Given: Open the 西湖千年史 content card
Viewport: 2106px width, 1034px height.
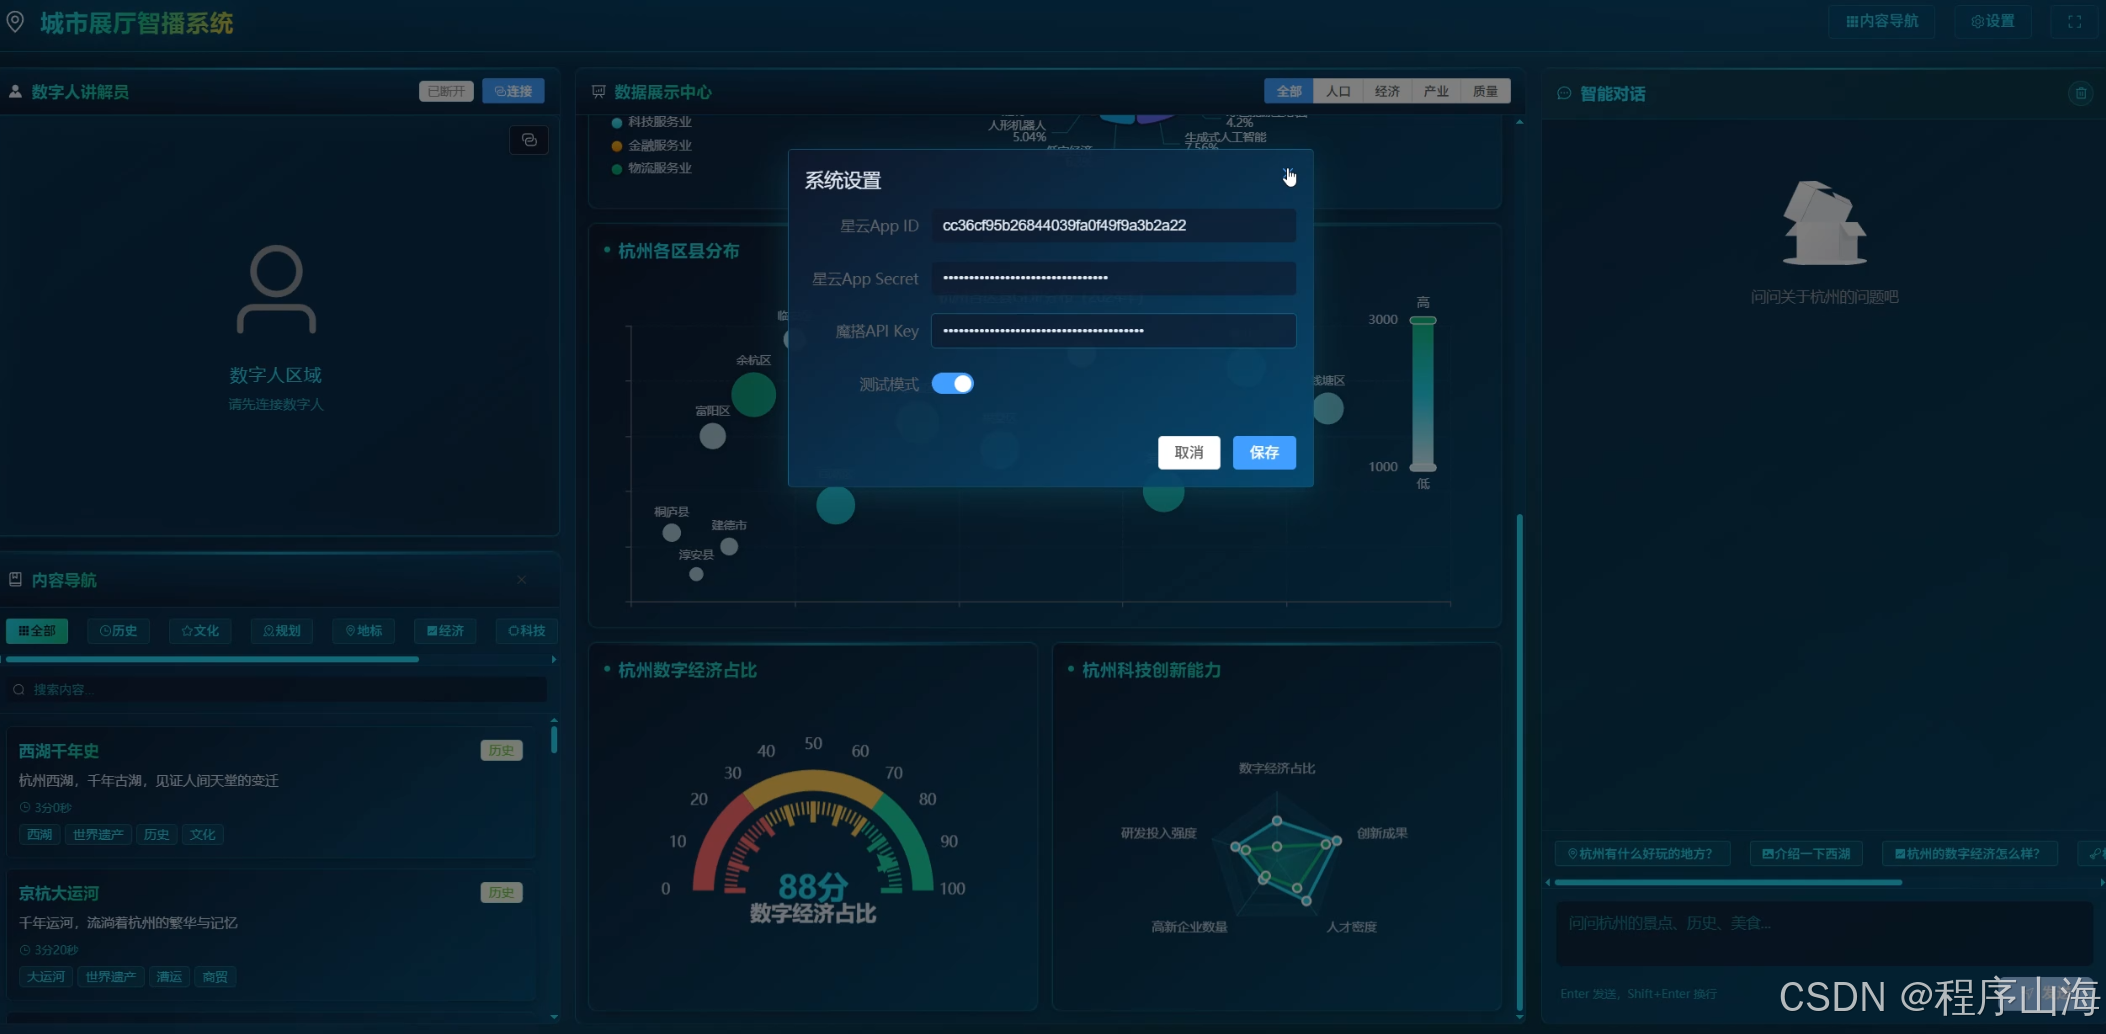Looking at the screenshot, I should [270, 792].
